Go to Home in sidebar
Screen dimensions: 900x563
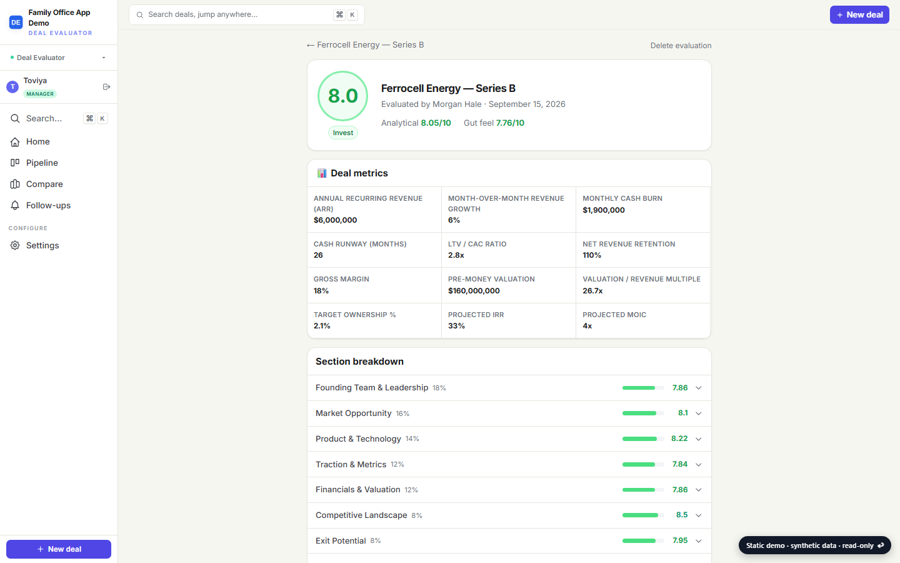pyautogui.click(x=59, y=142)
